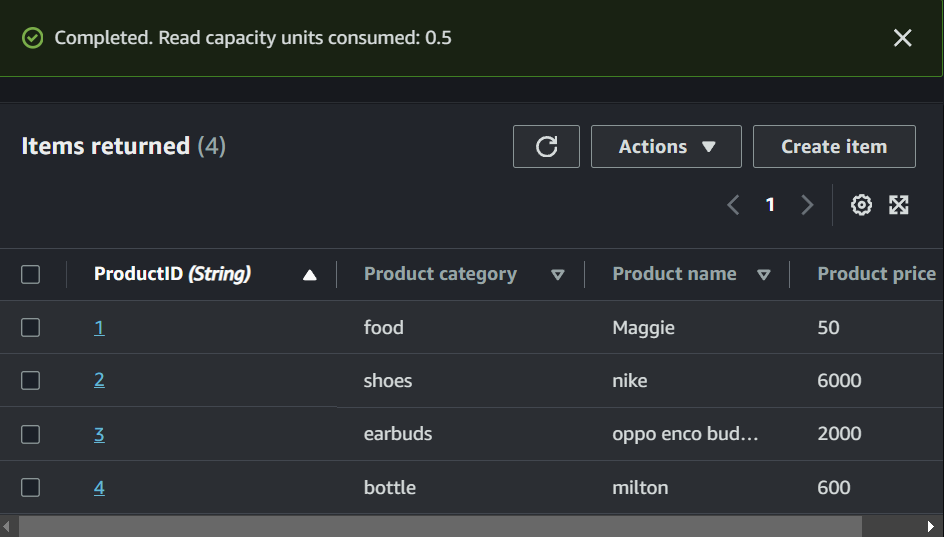Expand table to full screen icon
Screen dimensions: 944x537
pos(899,205)
